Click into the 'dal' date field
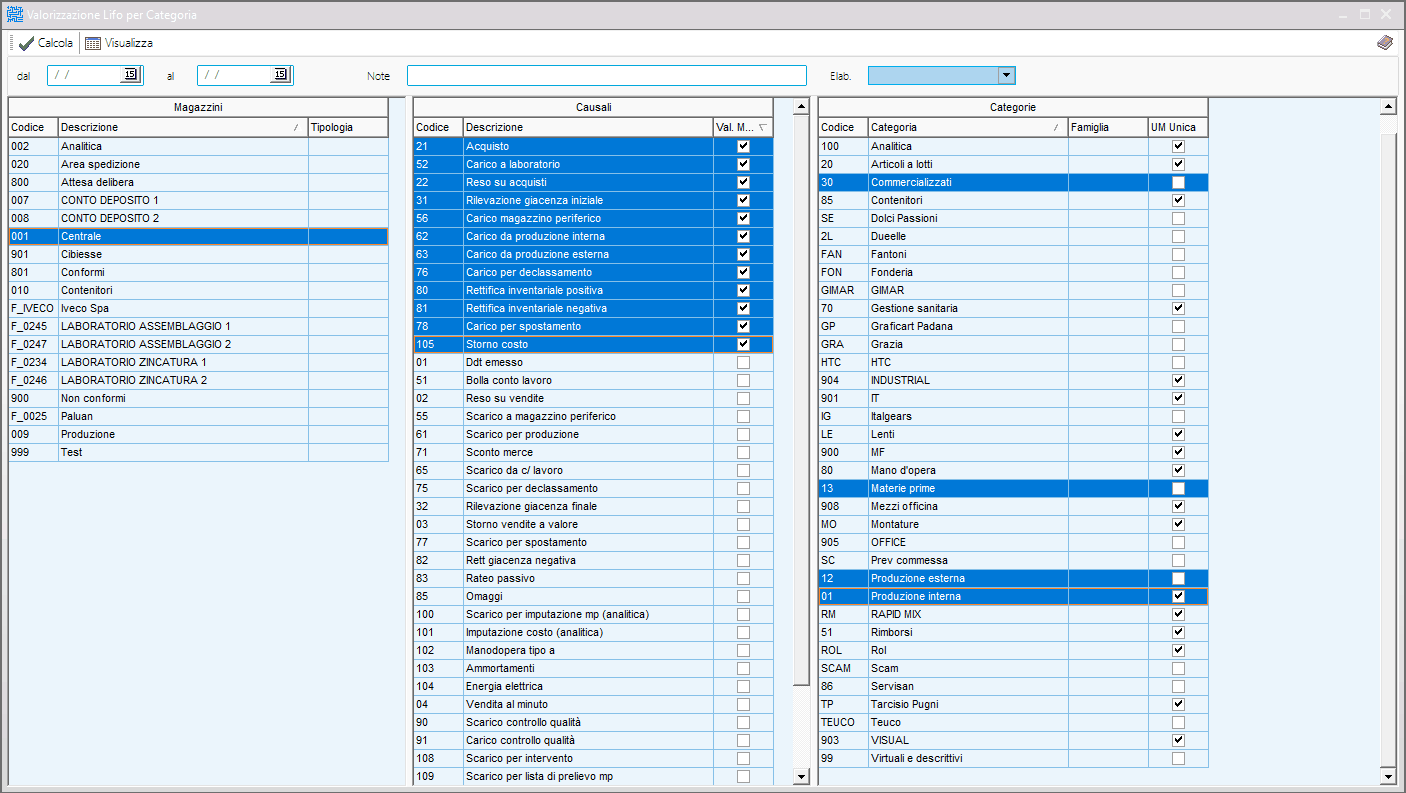1406x793 pixels. tap(85, 75)
